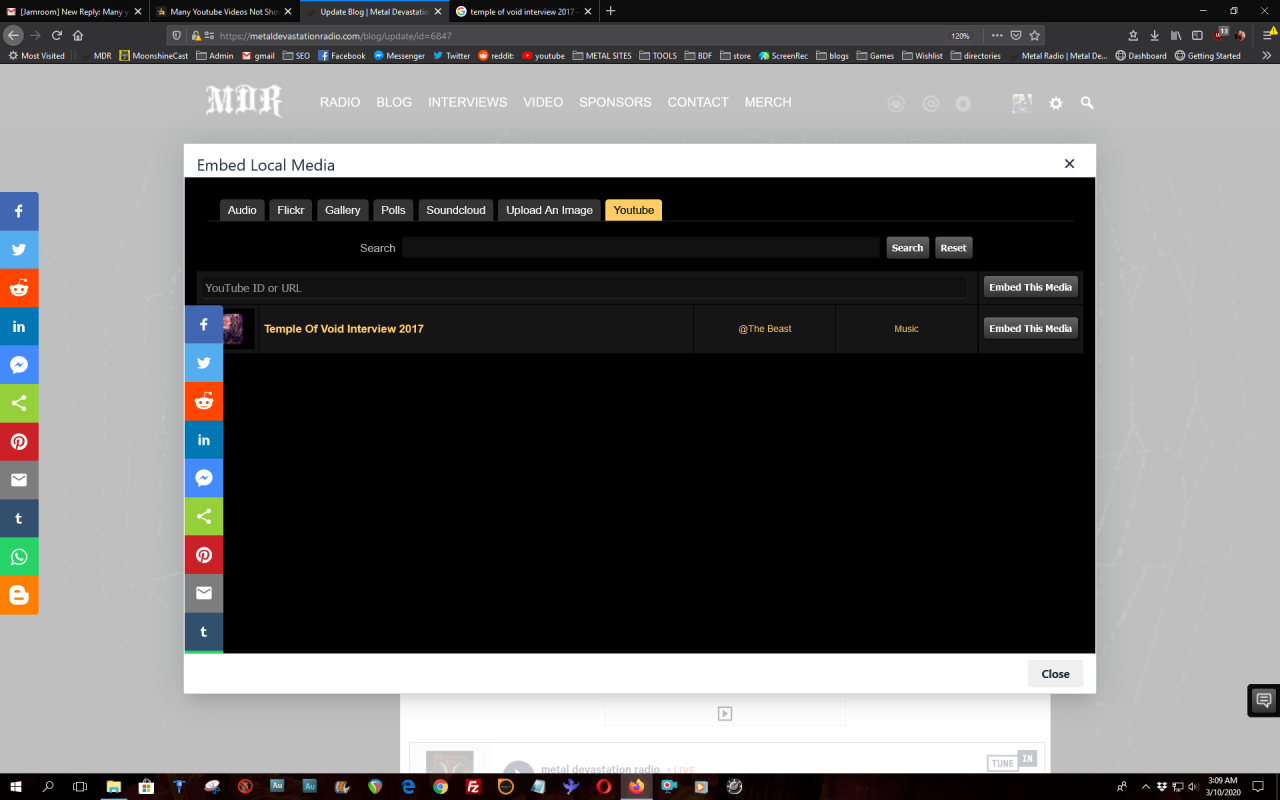
Task: Switch to the Soundcloud tab
Action: pos(456,210)
